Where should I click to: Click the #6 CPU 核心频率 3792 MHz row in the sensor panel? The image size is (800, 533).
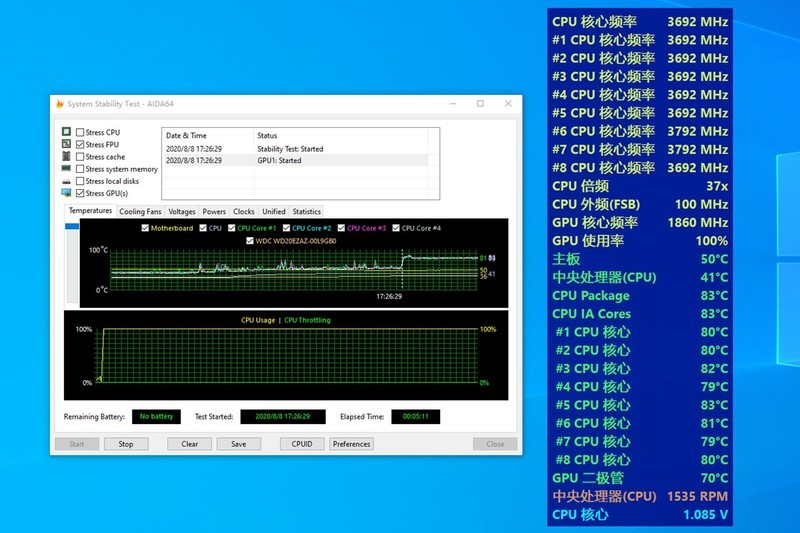coord(640,131)
